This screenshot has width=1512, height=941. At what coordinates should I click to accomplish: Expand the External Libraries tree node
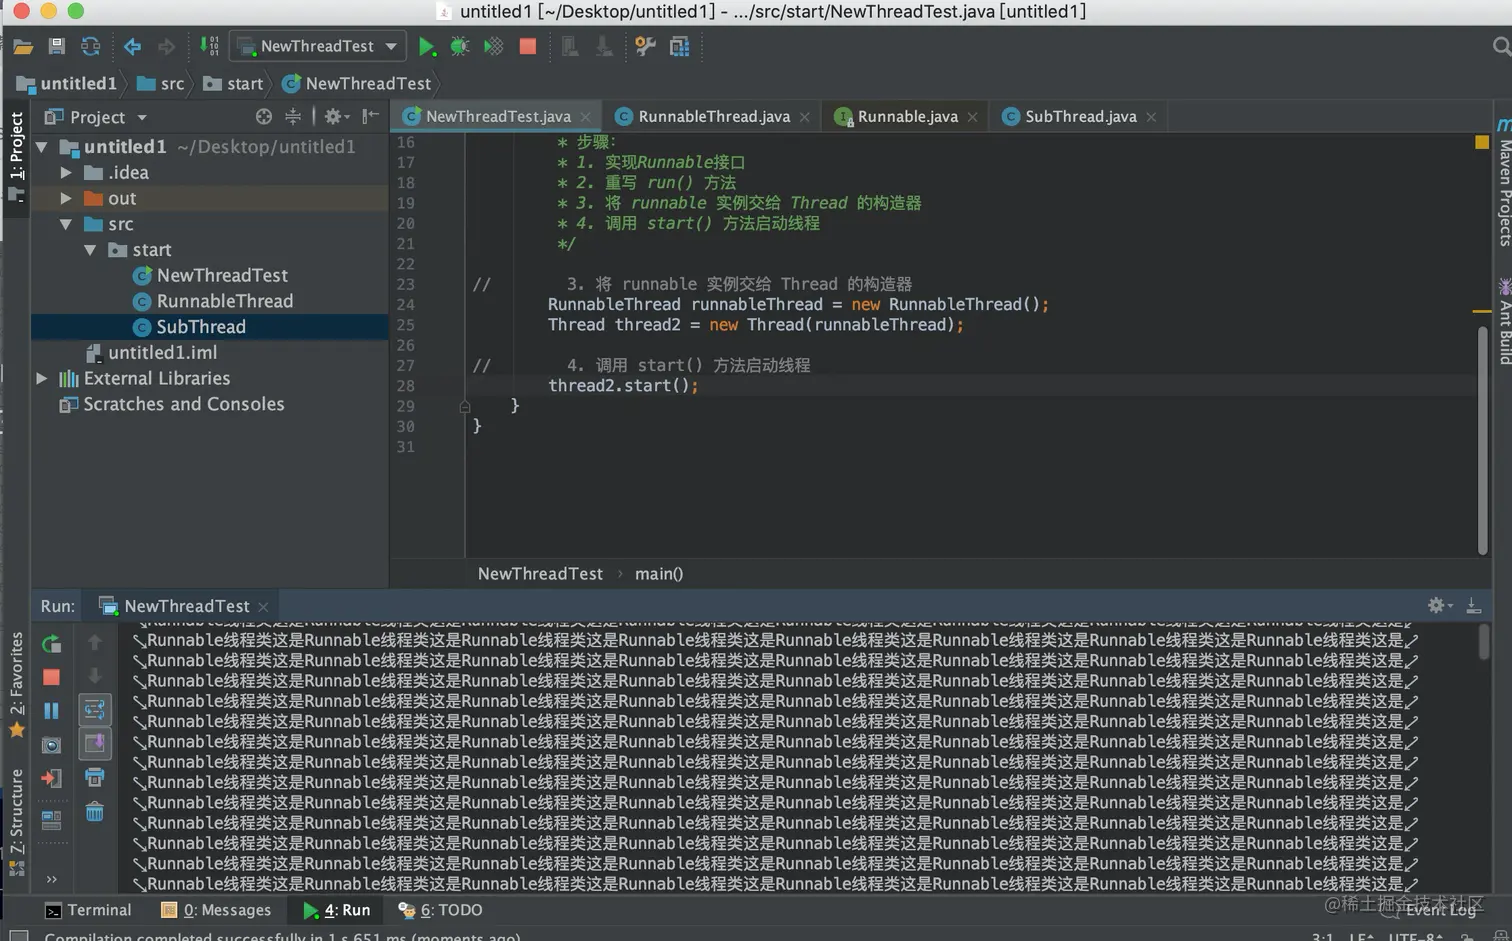pos(42,378)
